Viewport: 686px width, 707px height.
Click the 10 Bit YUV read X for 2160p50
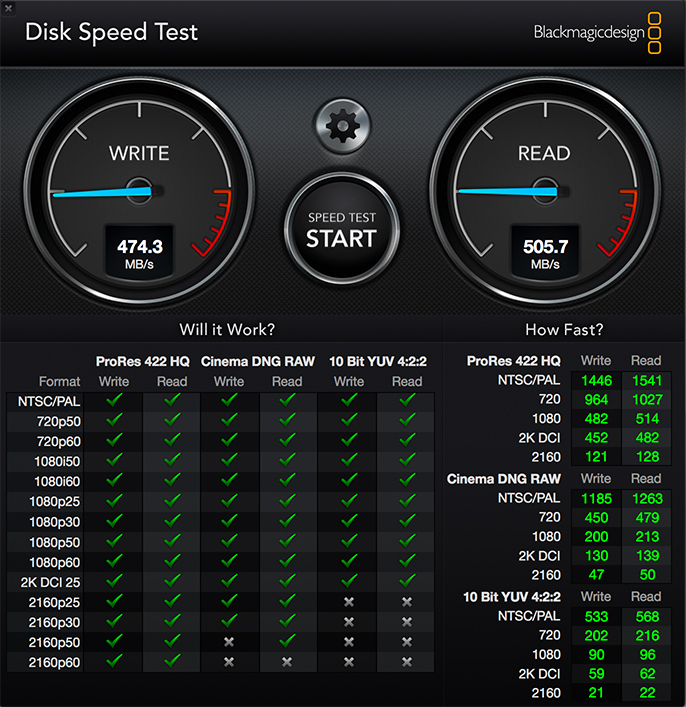[407, 642]
